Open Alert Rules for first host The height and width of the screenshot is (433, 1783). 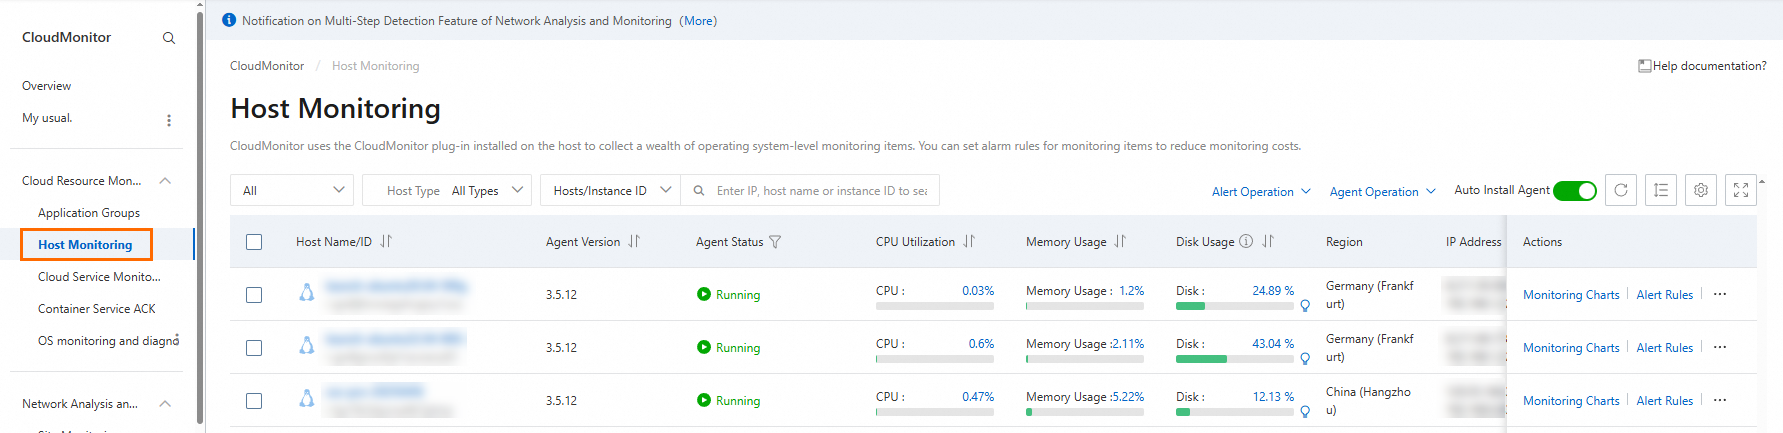click(x=1665, y=295)
